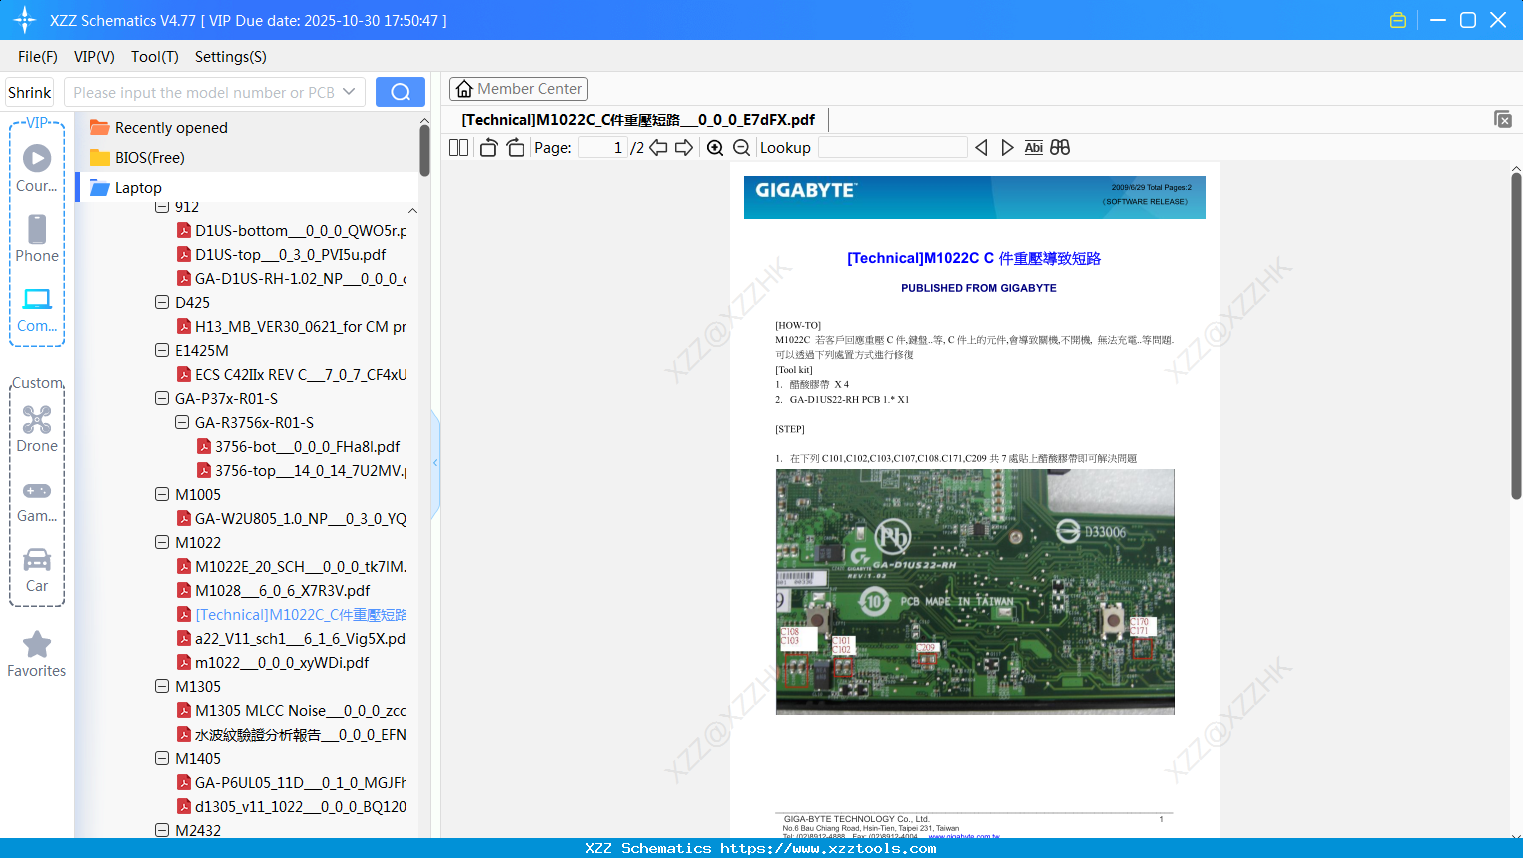Open M1022E_20_SCH pdf file

(292, 567)
